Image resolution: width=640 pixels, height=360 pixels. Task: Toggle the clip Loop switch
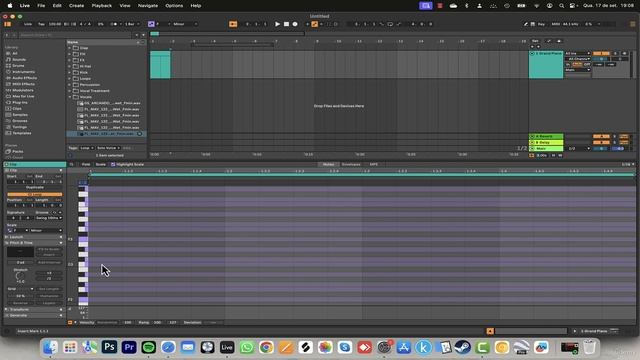click(x=35, y=194)
